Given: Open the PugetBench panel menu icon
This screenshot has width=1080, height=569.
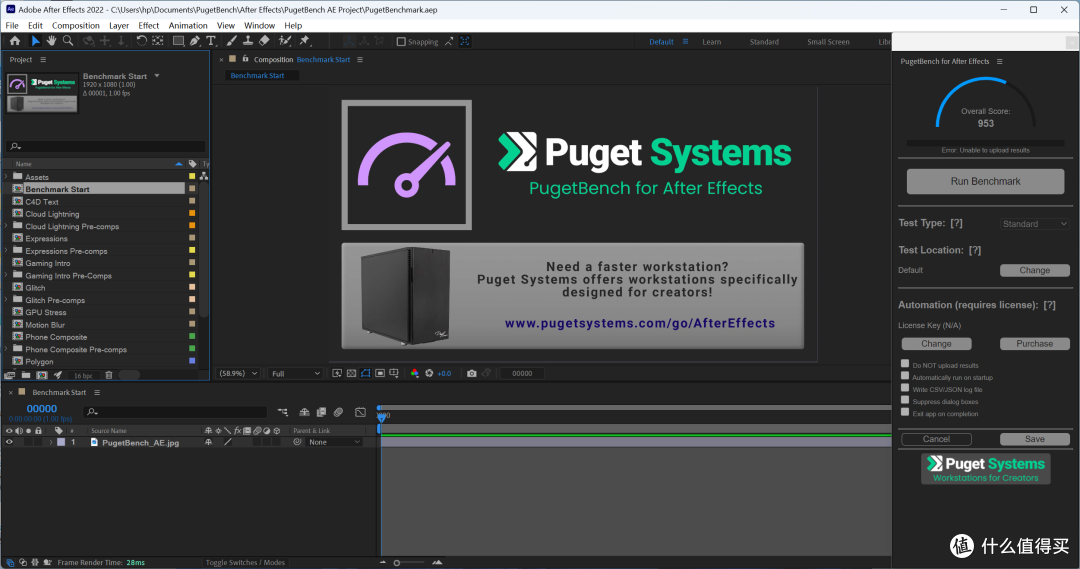Looking at the screenshot, I should [999, 61].
